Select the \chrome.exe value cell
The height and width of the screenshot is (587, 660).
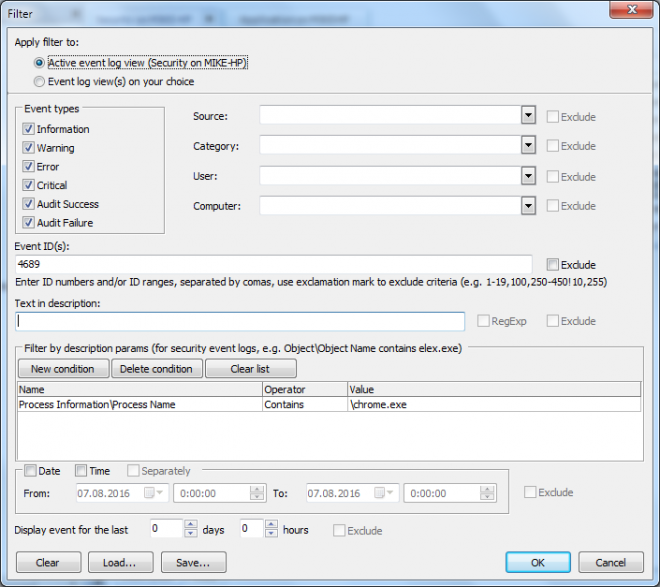point(495,404)
